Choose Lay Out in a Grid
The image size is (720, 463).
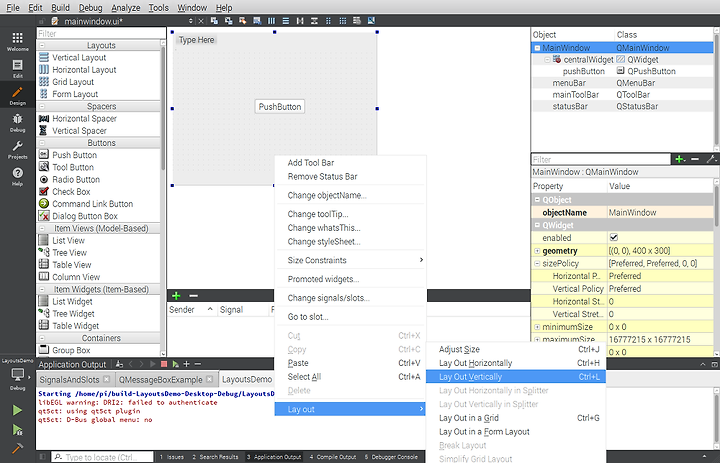click(516, 418)
